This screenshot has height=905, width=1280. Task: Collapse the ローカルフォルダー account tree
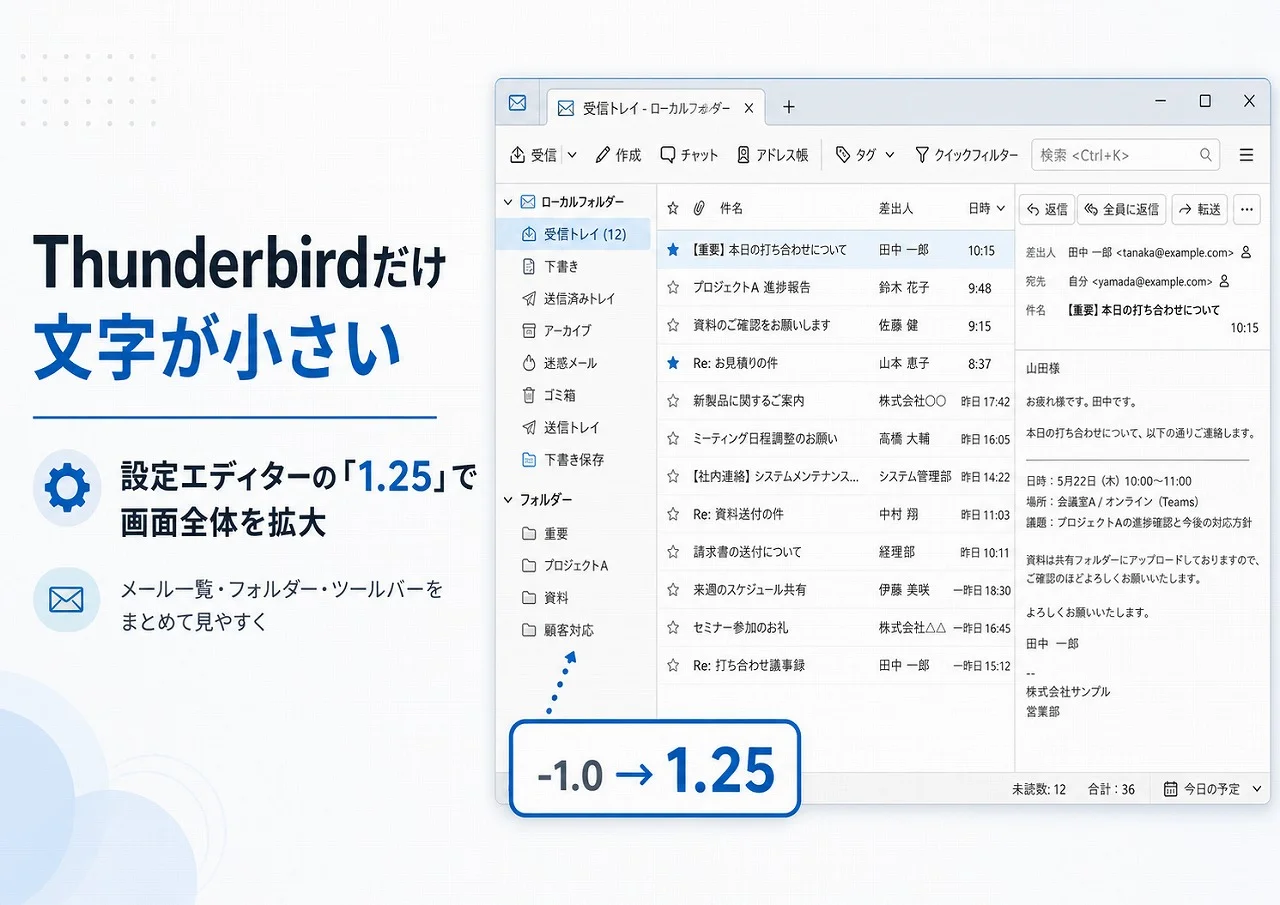point(508,202)
